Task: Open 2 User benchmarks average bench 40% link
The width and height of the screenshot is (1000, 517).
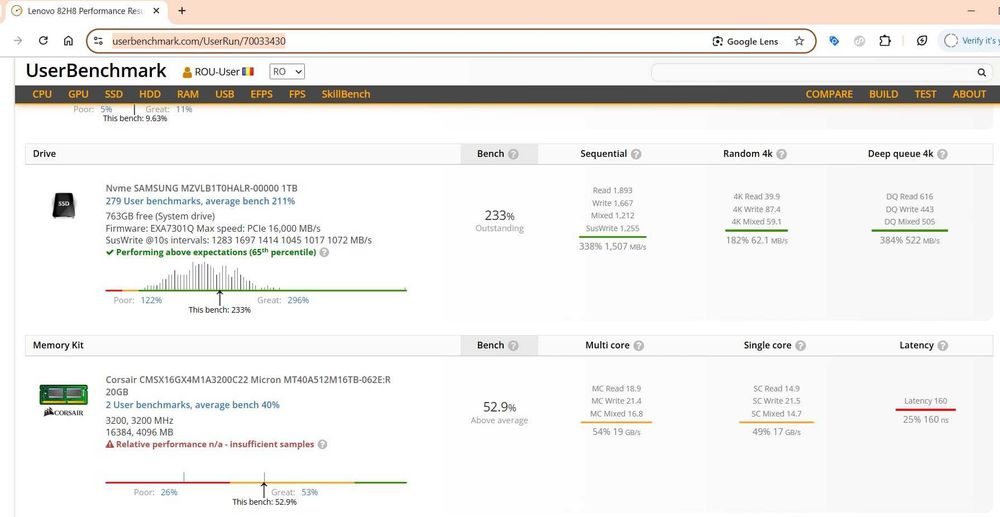Action: [x=193, y=405]
